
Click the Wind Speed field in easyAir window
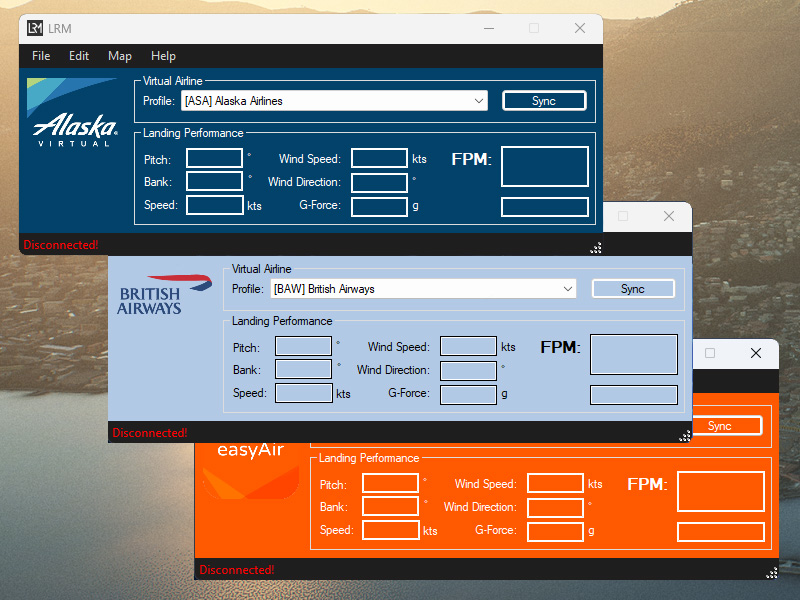coord(555,483)
